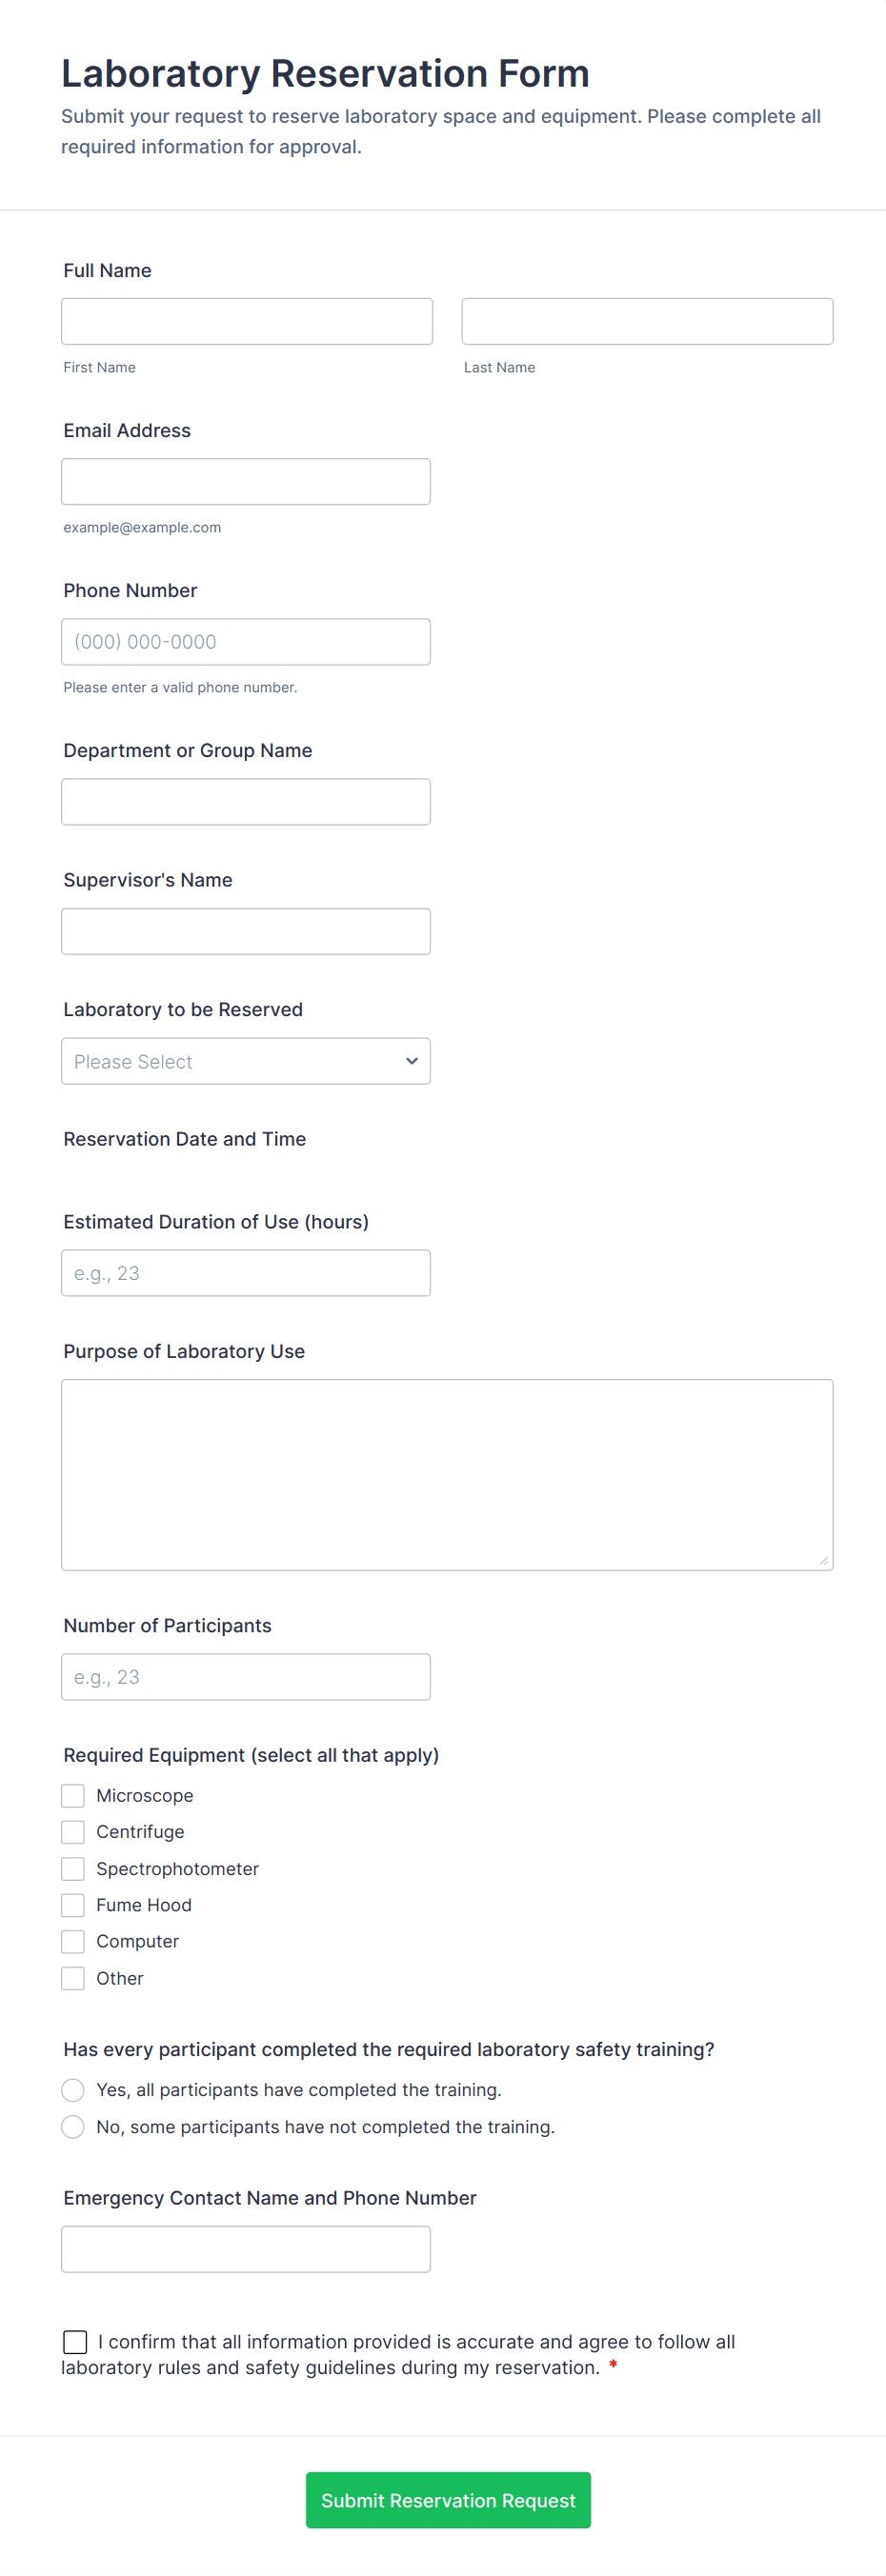
Task: Check the Microscope equipment checkbox
Action: click(x=73, y=1796)
